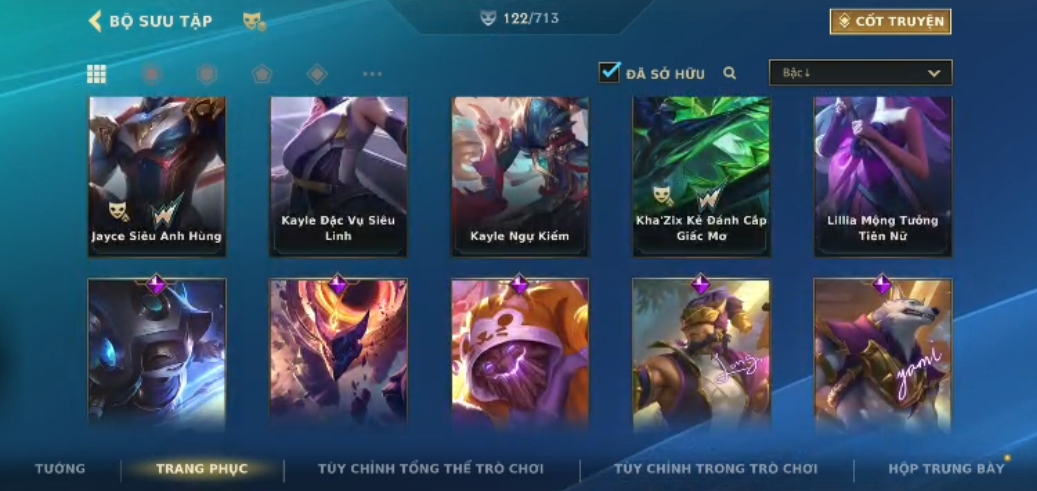1037x491 pixels.
Task: Go back via Bộ Sưu Tập arrow
Action: point(95,21)
